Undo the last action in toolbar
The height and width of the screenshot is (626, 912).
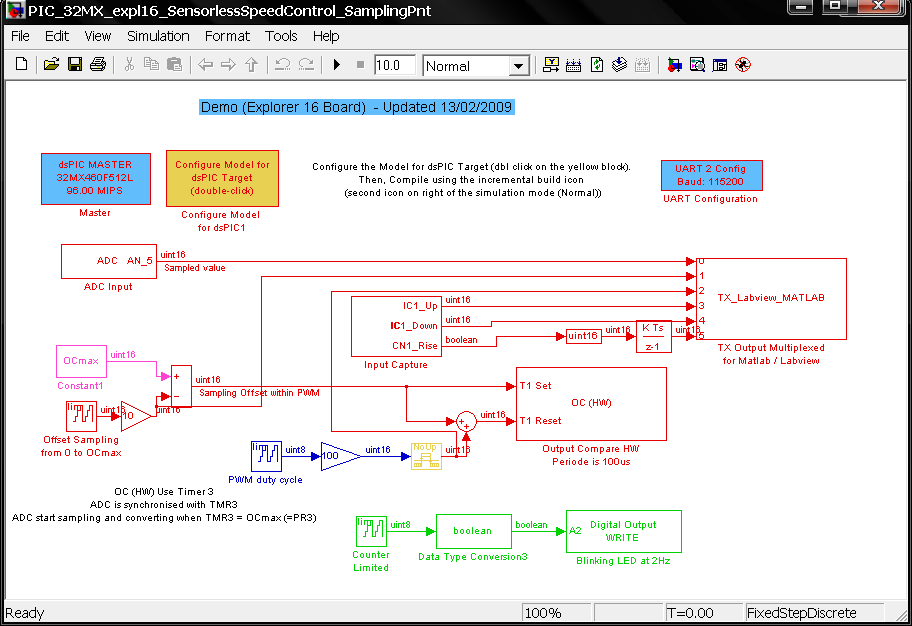click(283, 65)
